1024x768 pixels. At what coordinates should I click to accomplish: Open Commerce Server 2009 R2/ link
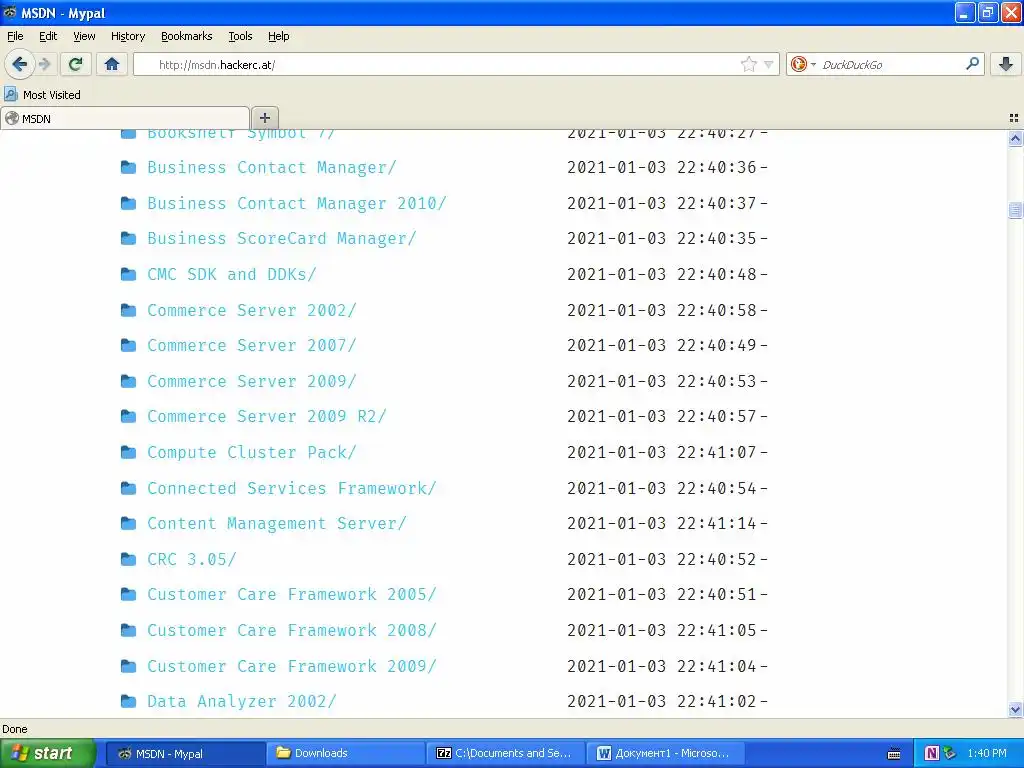click(x=266, y=417)
